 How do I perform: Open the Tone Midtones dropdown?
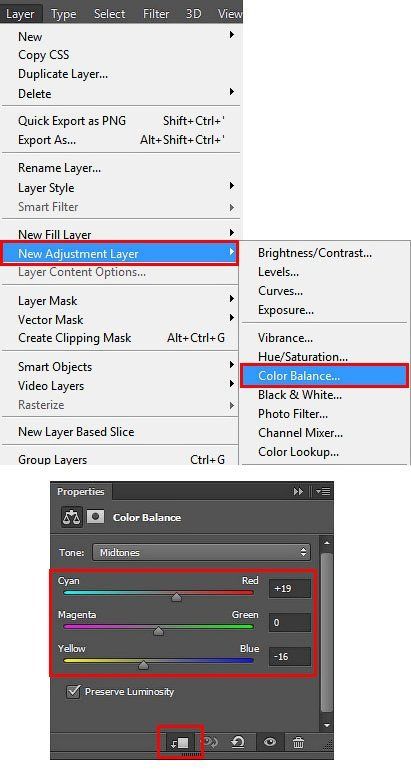click(x=201, y=552)
